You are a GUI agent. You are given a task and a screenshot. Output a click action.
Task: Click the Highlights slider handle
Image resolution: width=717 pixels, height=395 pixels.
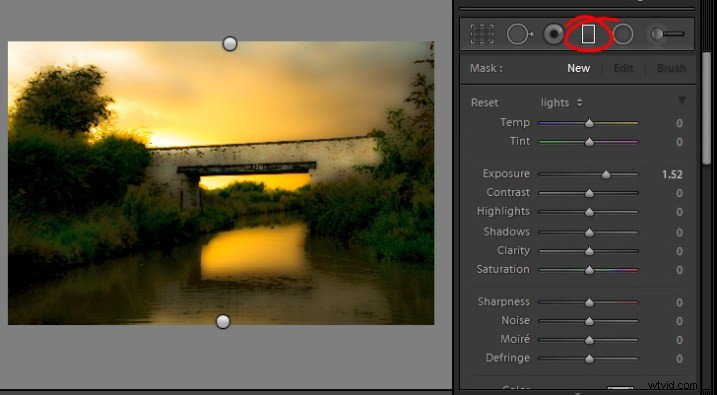click(589, 212)
